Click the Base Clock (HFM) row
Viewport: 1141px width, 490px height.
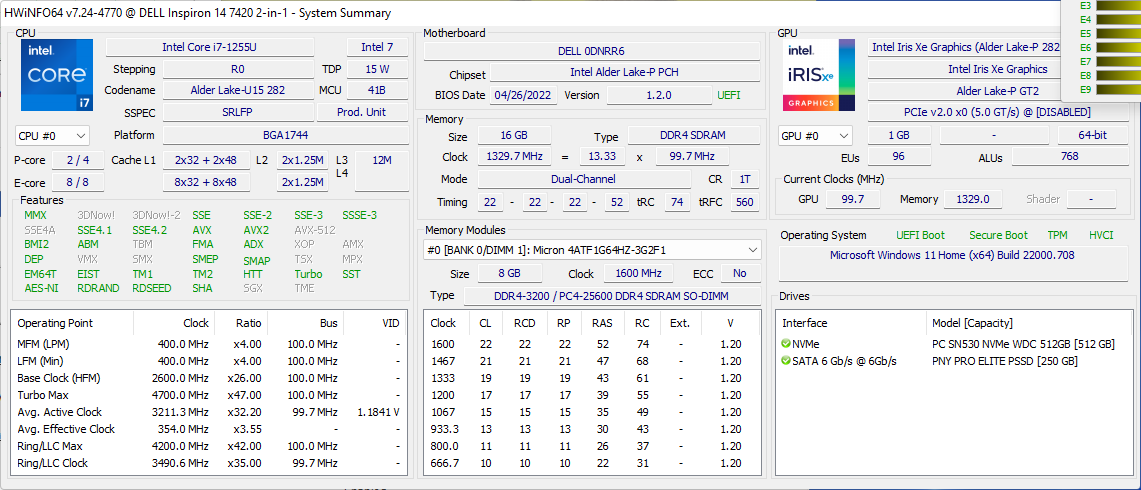209,378
